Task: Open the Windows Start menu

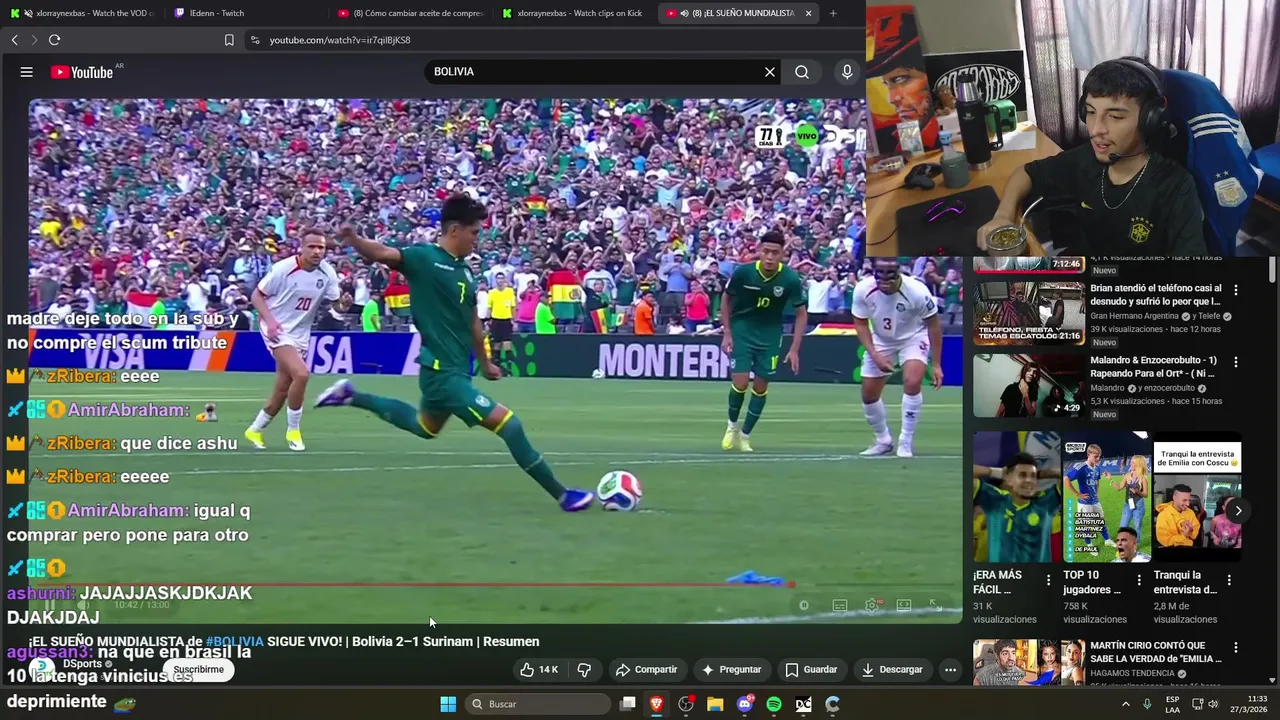Action: coord(448,704)
